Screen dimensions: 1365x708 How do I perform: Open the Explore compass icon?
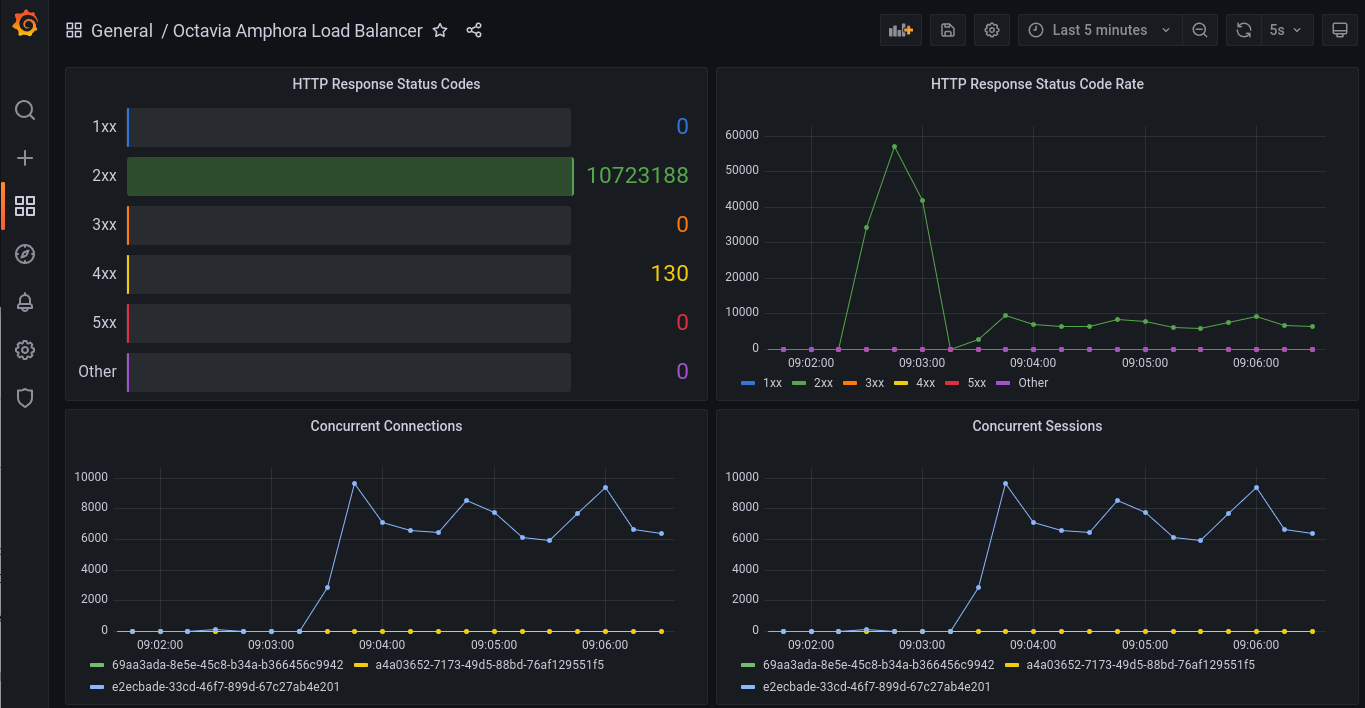click(x=25, y=254)
